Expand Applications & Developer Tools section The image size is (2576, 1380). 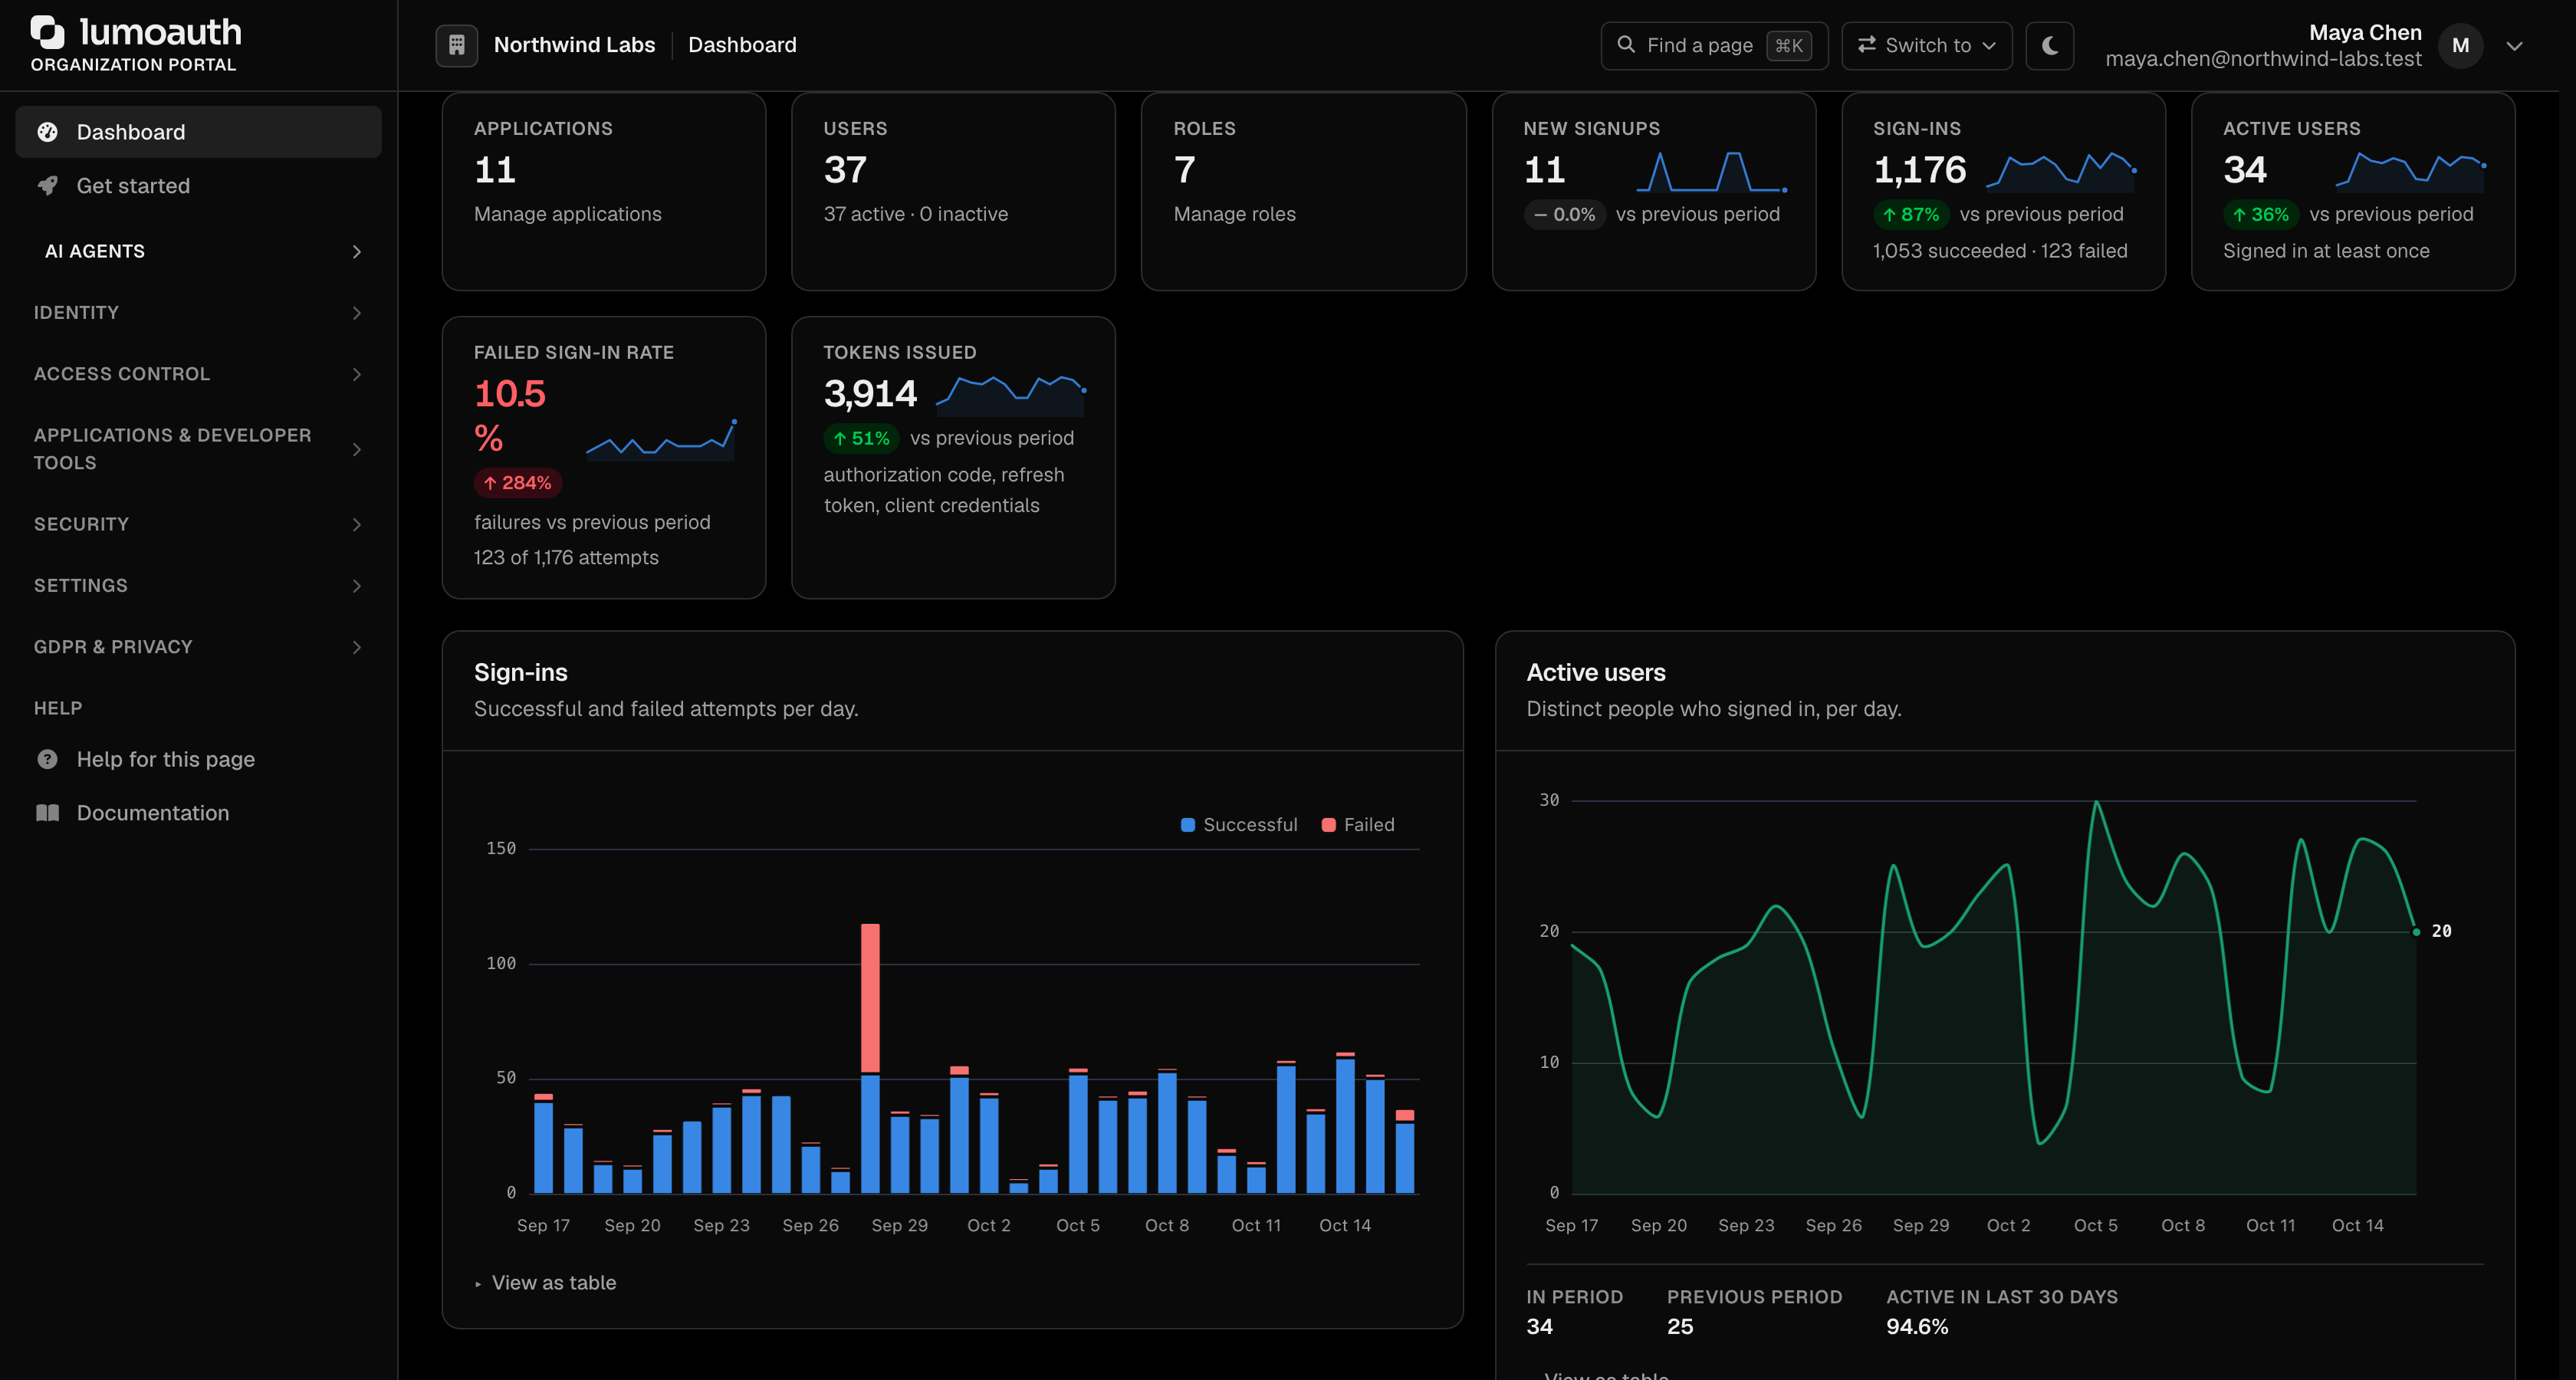point(199,449)
